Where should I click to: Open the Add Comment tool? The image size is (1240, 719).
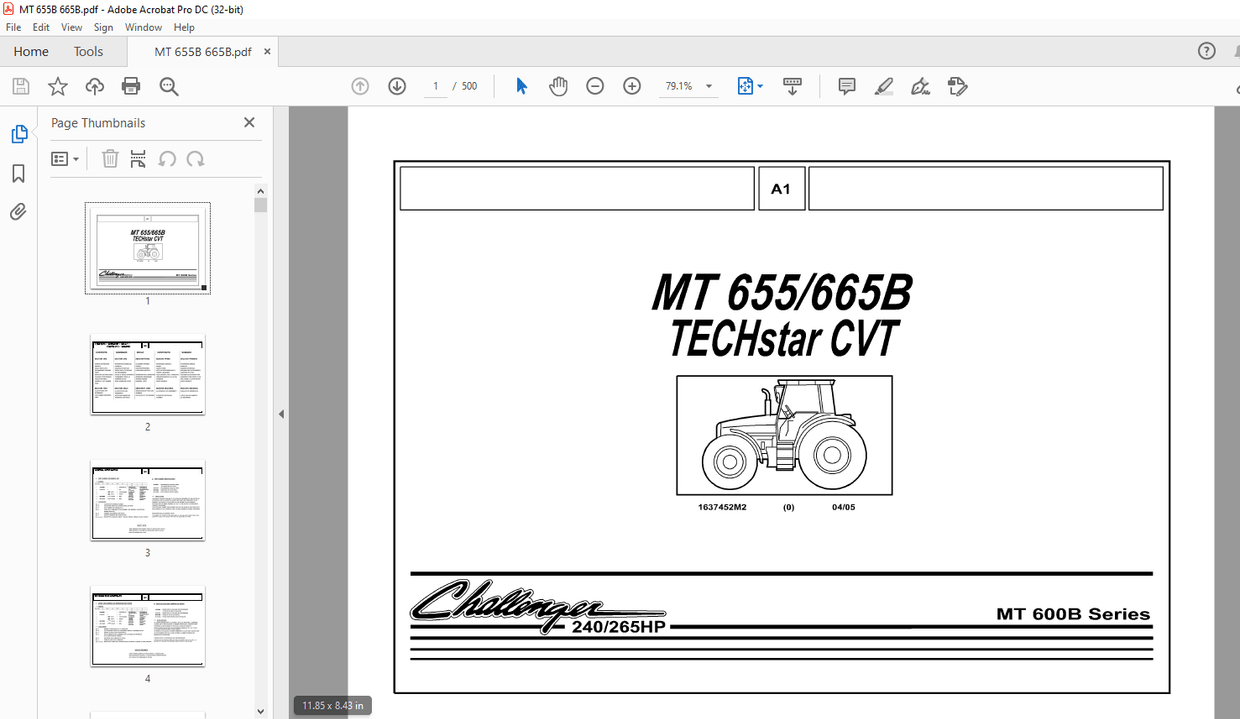point(846,86)
